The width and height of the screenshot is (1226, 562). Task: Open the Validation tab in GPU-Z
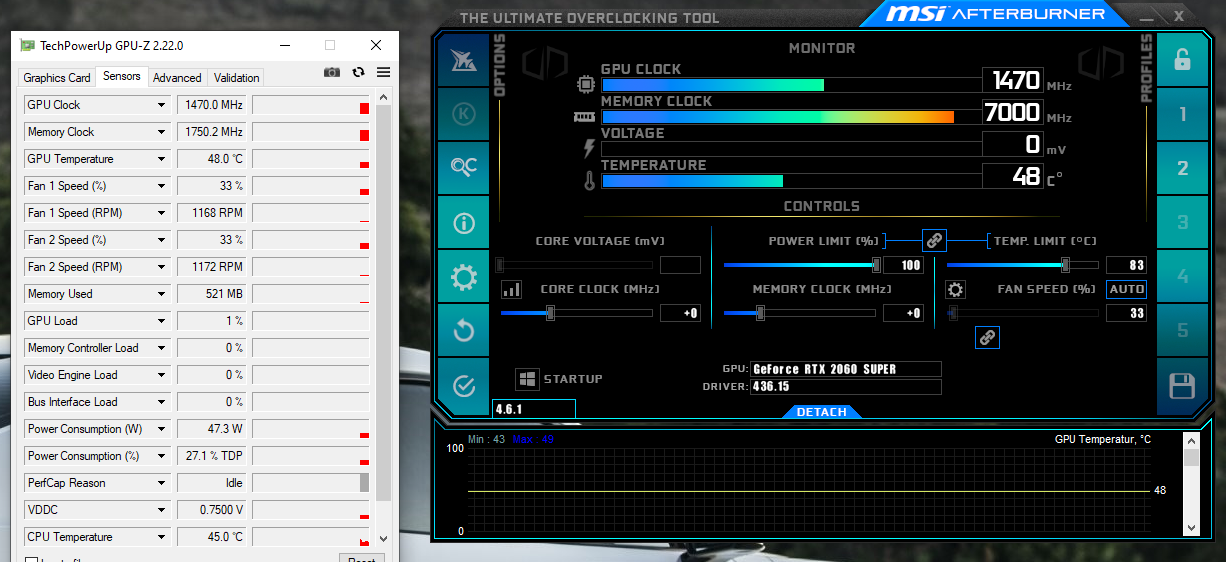pos(237,78)
